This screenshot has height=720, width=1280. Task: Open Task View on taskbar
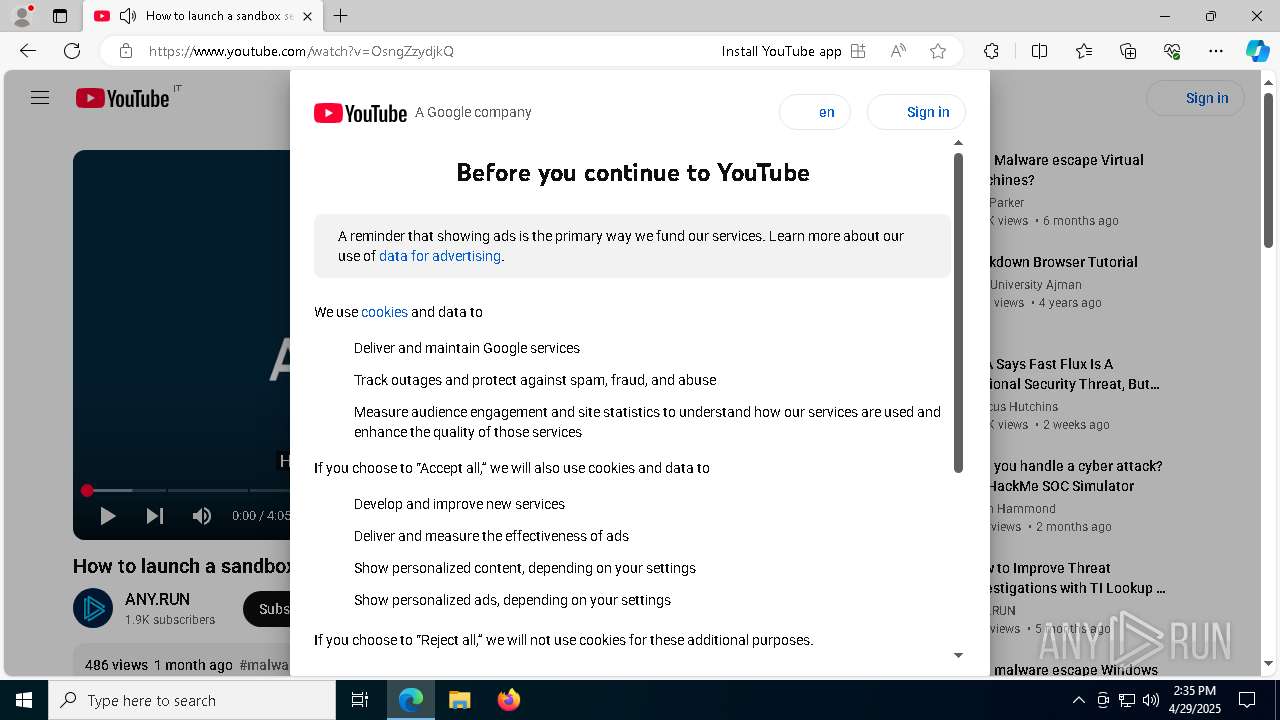[x=360, y=700]
